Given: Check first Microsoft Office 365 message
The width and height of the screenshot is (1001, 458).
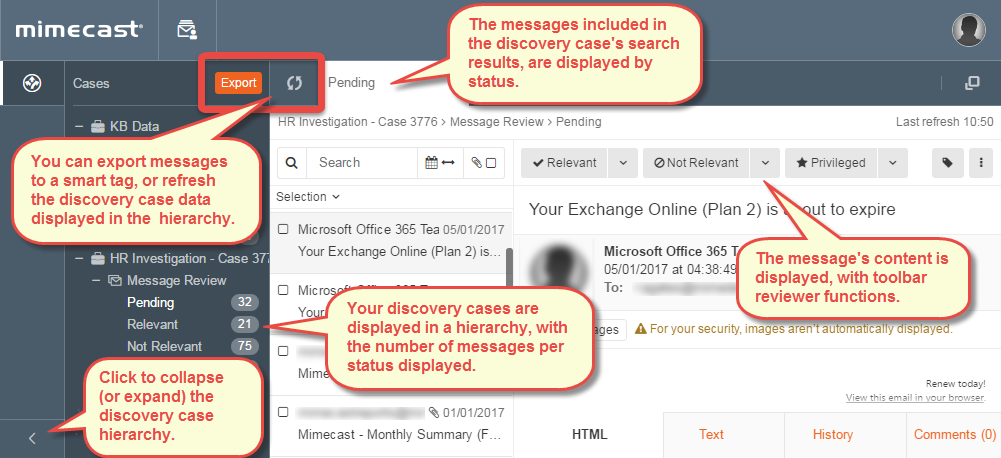Looking at the screenshot, I should (x=283, y=229).
